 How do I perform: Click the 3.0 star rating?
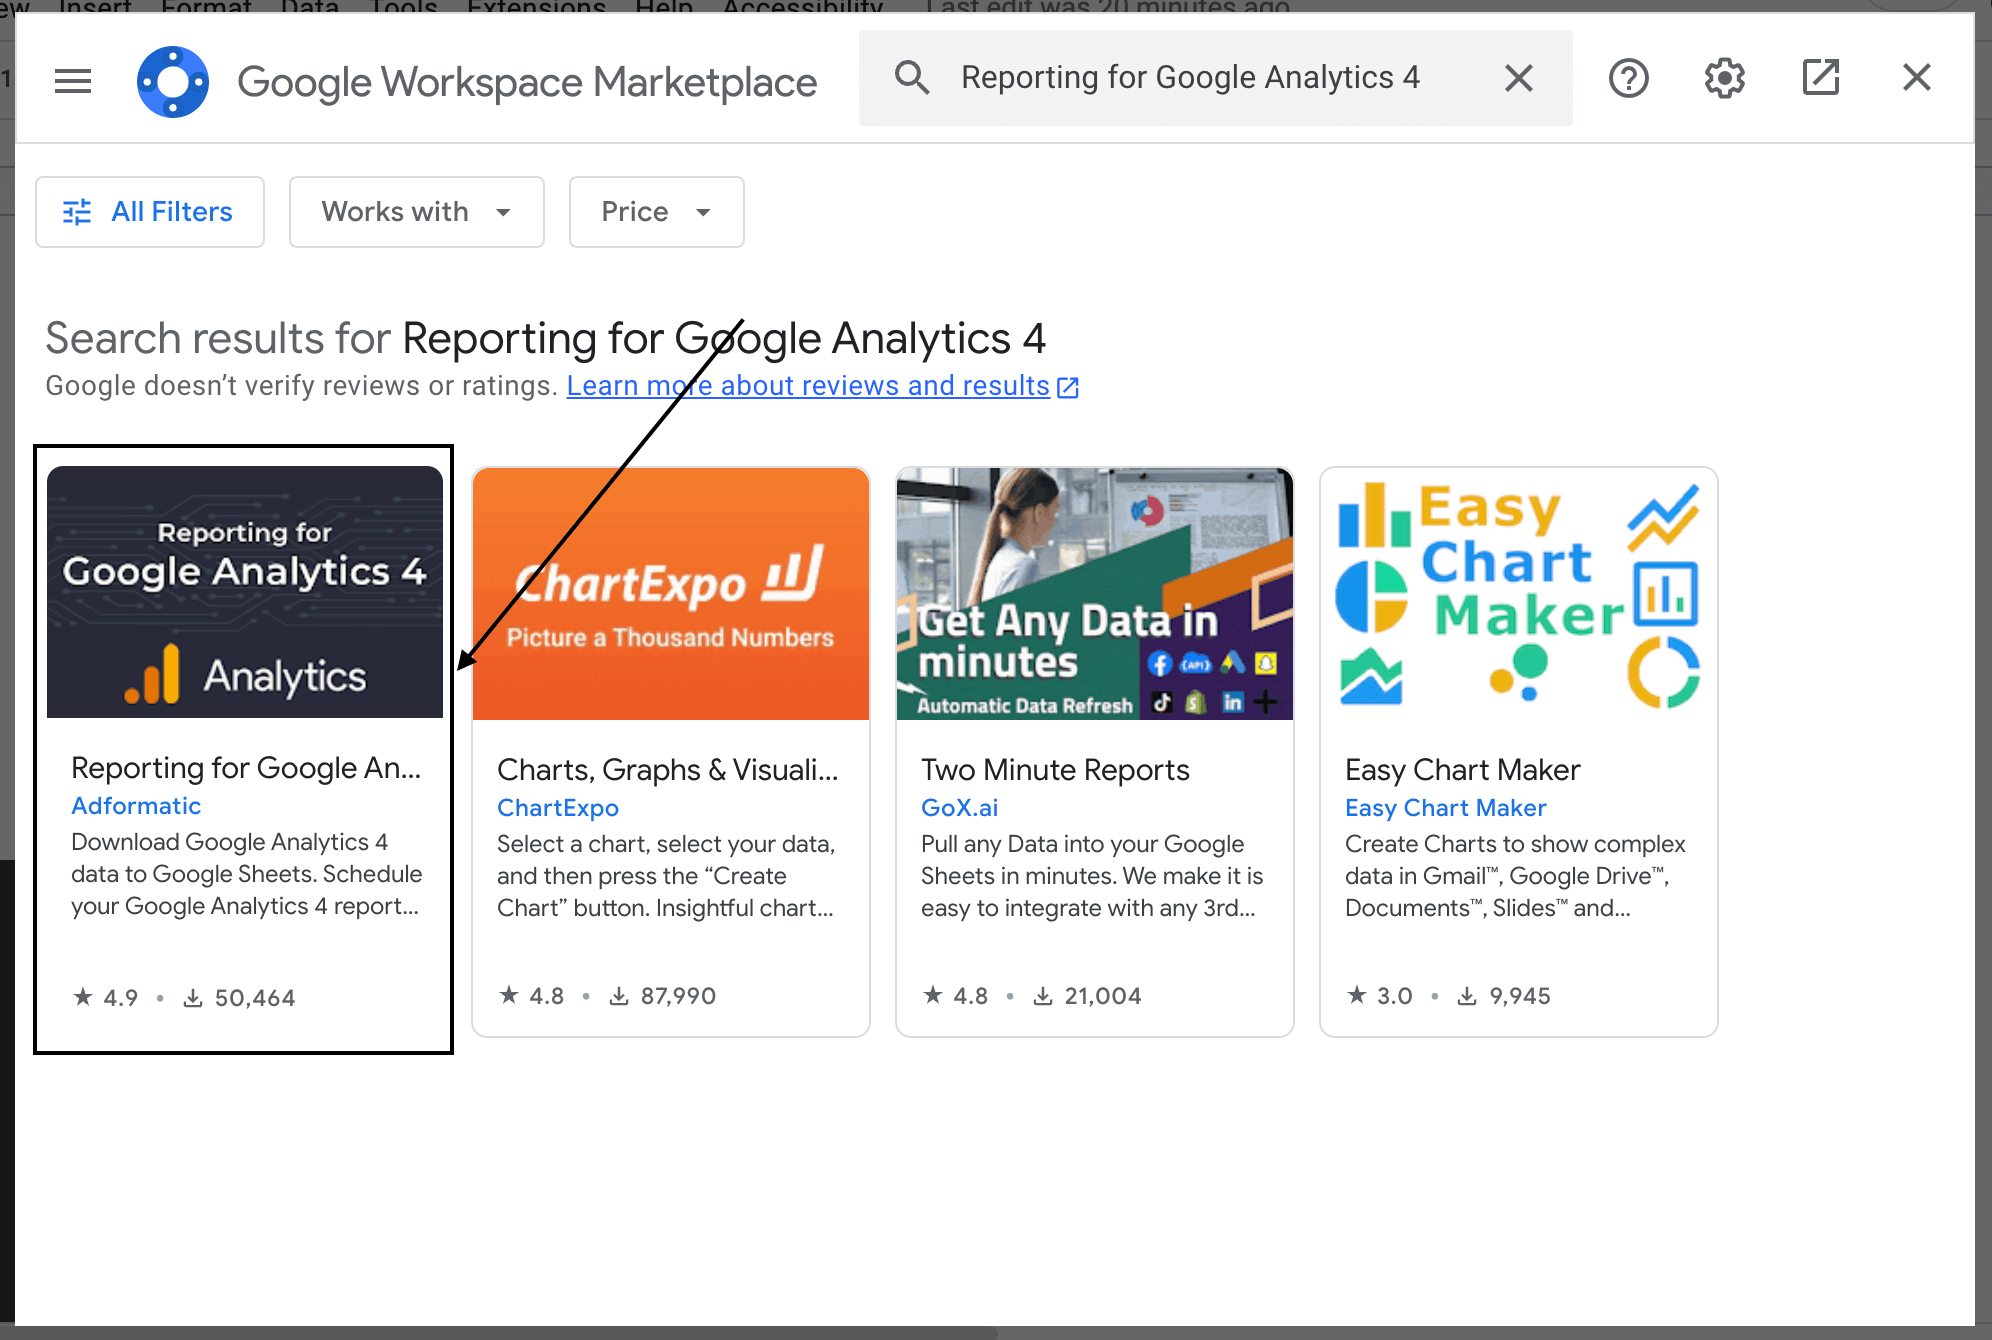pyautogui.click(x=1379, y=996)
